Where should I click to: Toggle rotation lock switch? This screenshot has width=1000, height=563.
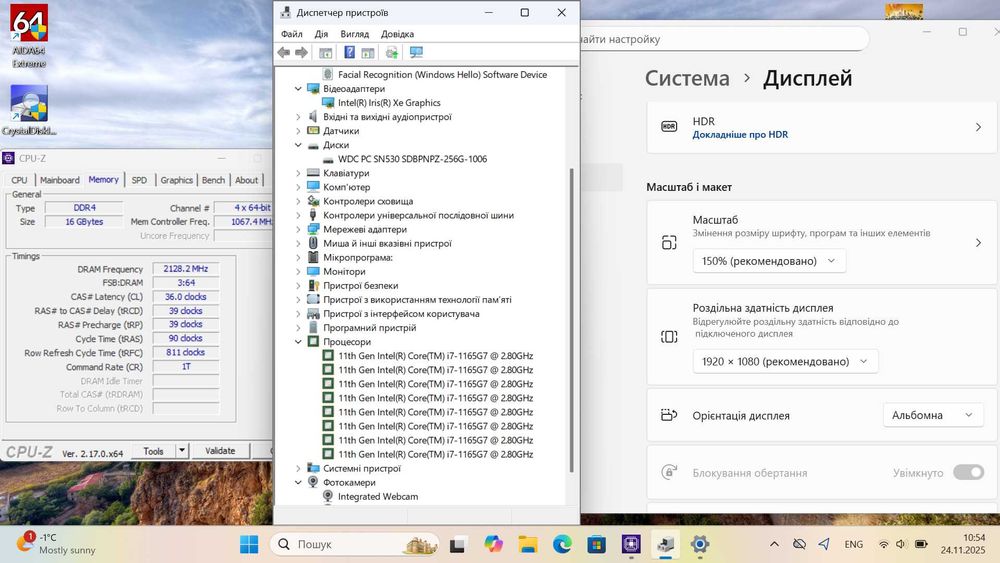tap(968, 472)
